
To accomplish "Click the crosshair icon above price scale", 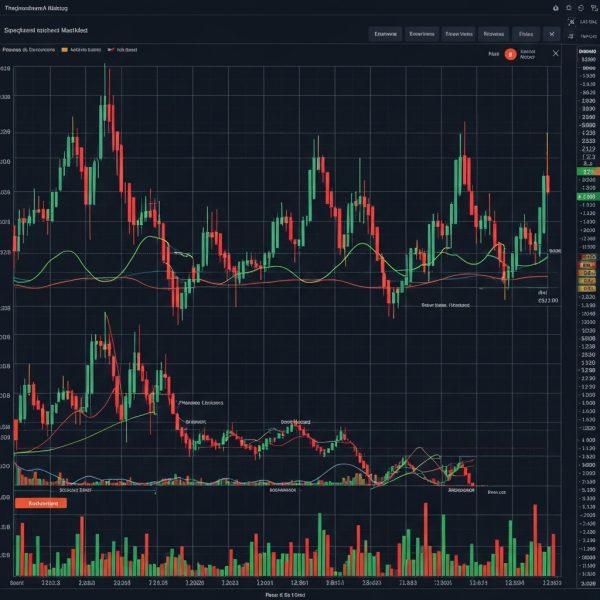I will pos(571,21).
